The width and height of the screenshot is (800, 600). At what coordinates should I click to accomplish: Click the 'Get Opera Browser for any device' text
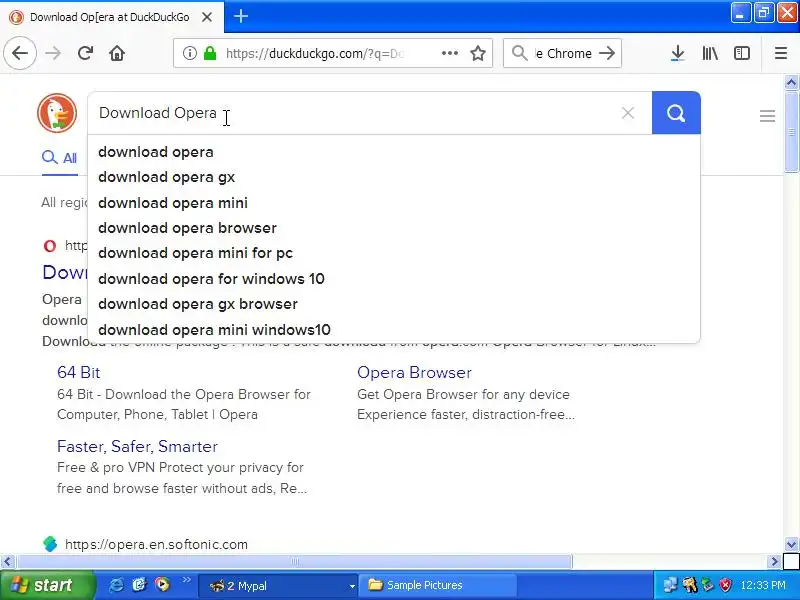click(x=463, y=394)
